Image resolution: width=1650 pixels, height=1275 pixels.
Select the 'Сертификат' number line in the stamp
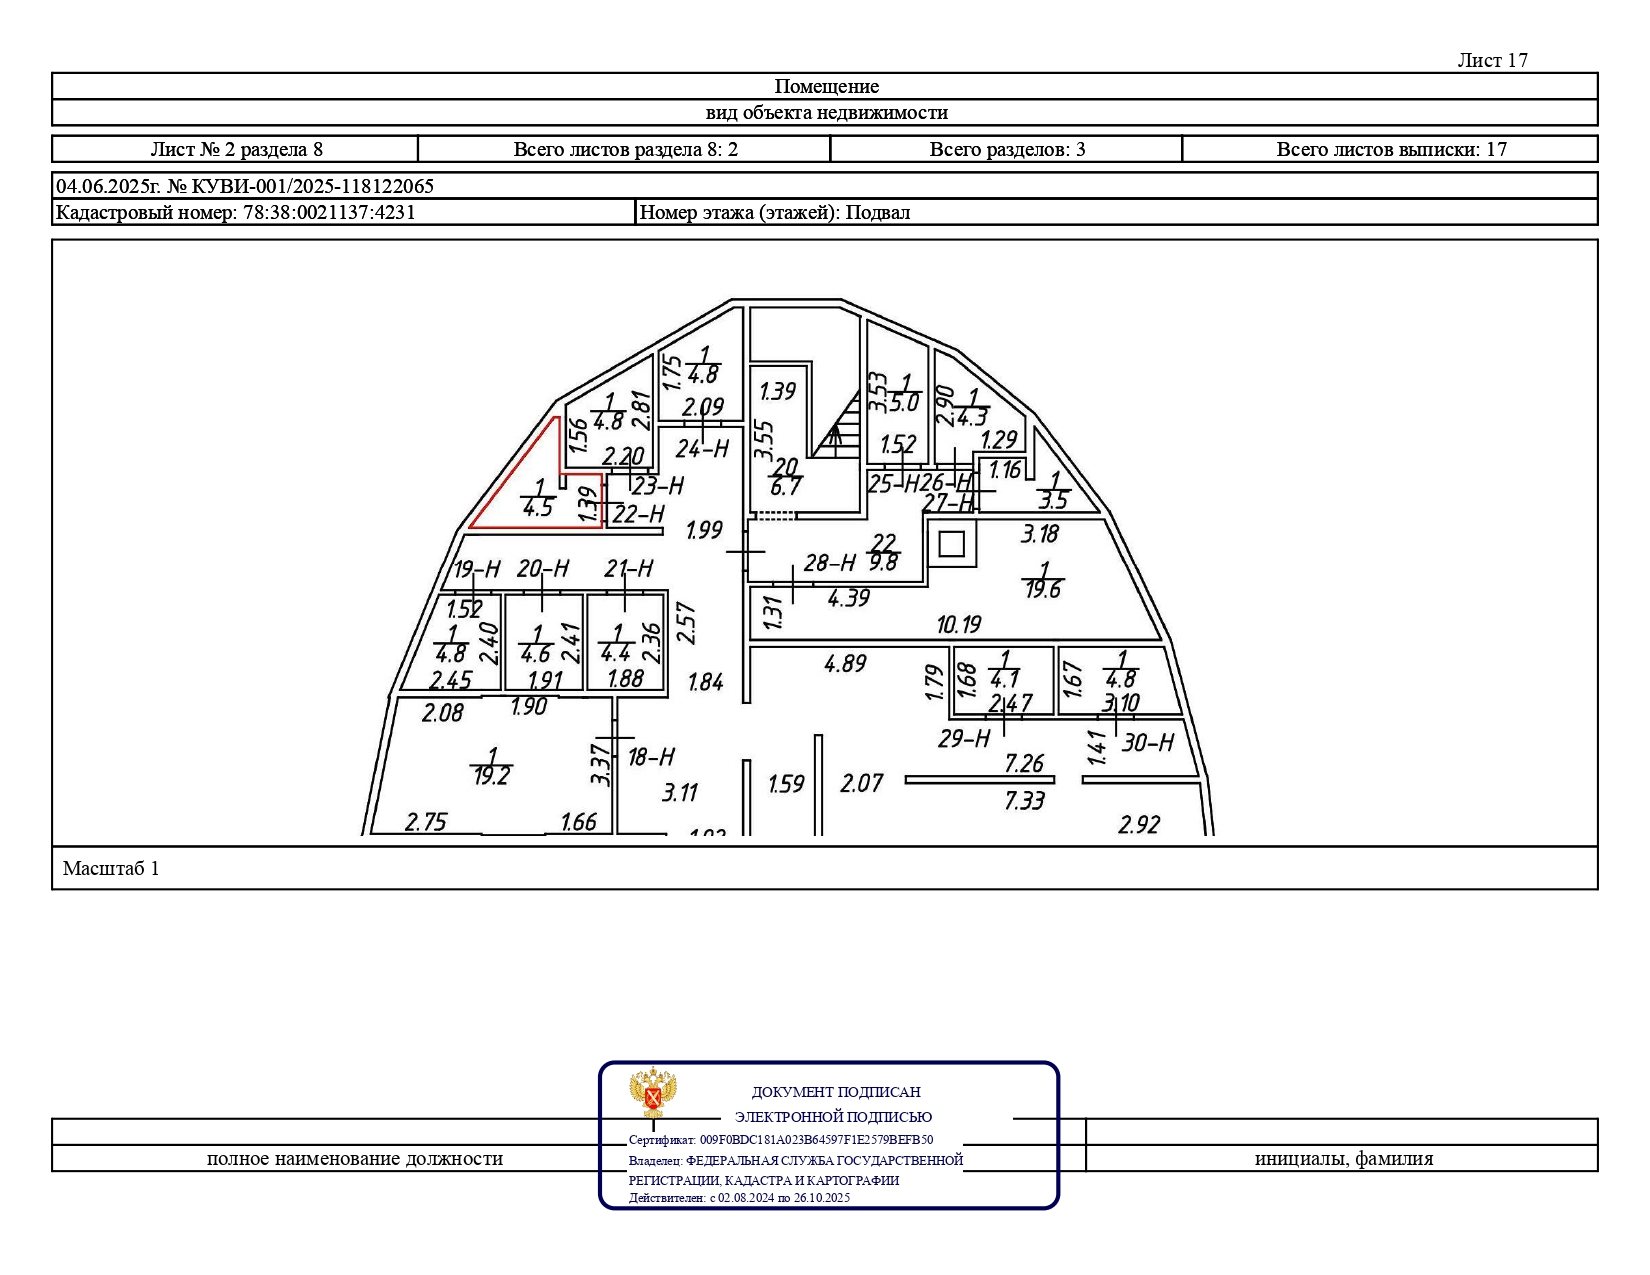(781, 1139)
